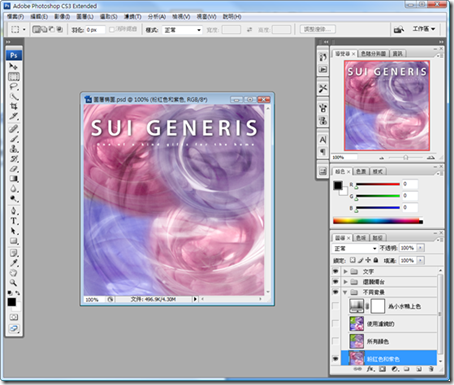This screenshot has width=454, height=385.
Task: Expand the text folder layer group
Action: click(345, 271)
